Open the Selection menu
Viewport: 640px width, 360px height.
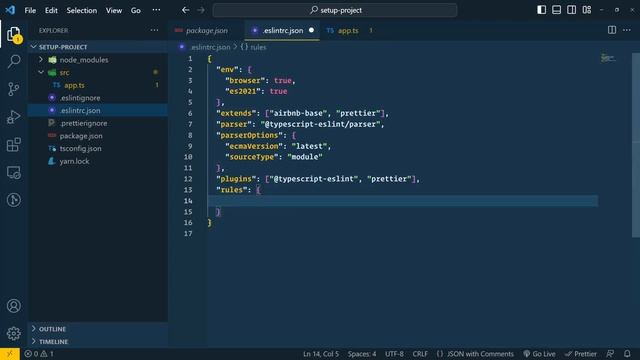[x=82, y=10]
